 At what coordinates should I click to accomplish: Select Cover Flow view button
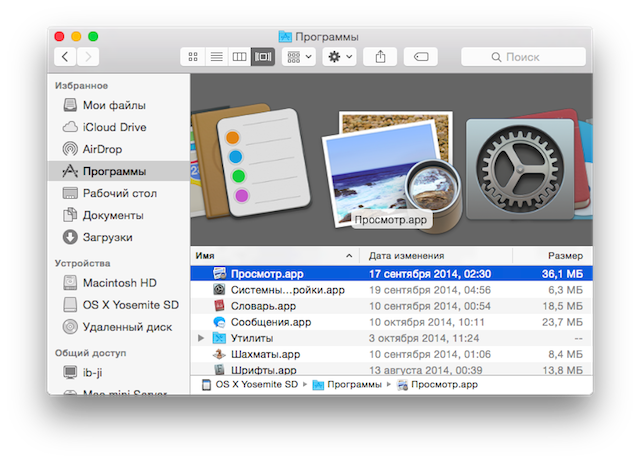[263, 57]
